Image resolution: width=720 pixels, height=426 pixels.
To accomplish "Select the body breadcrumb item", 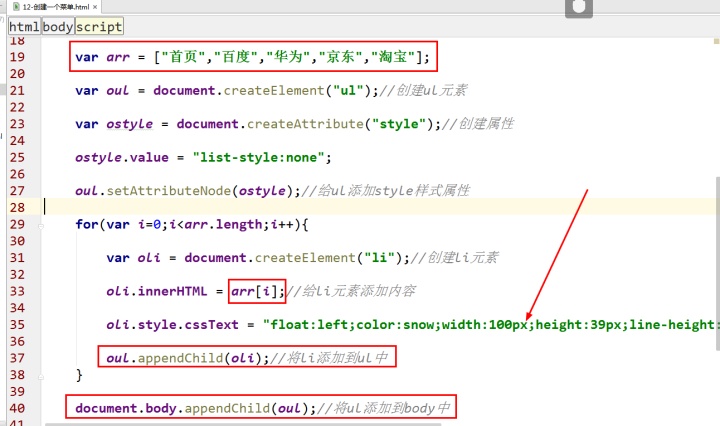I will click(x=58, y=27).
